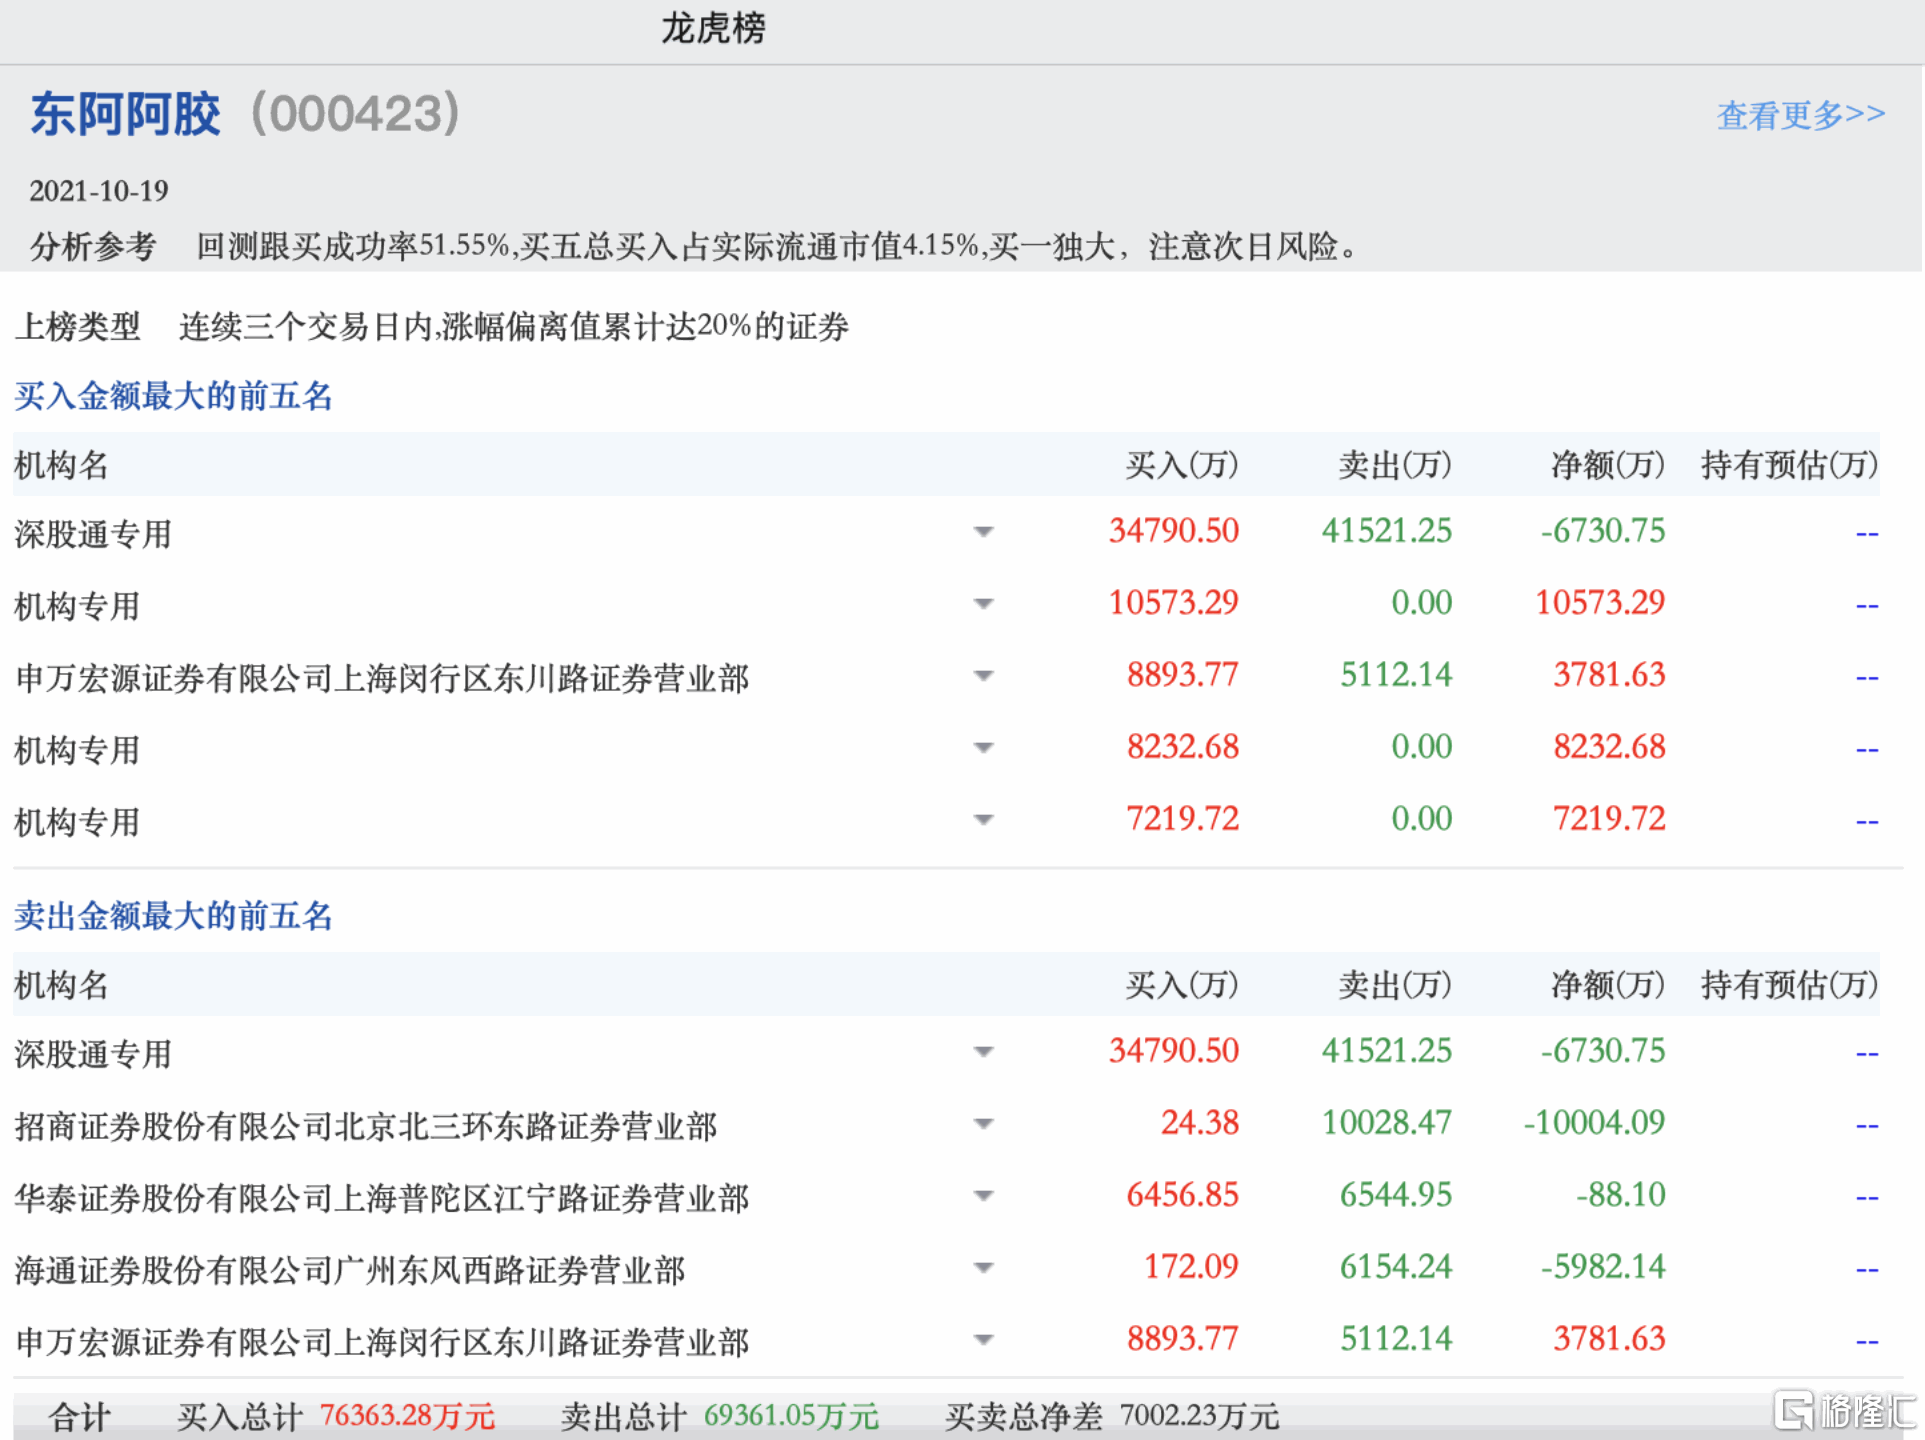The height and width of the screenshot is (1440, 1925).
Task: Select 卖出(万) header in buy table
Action: coord(1395,465)
